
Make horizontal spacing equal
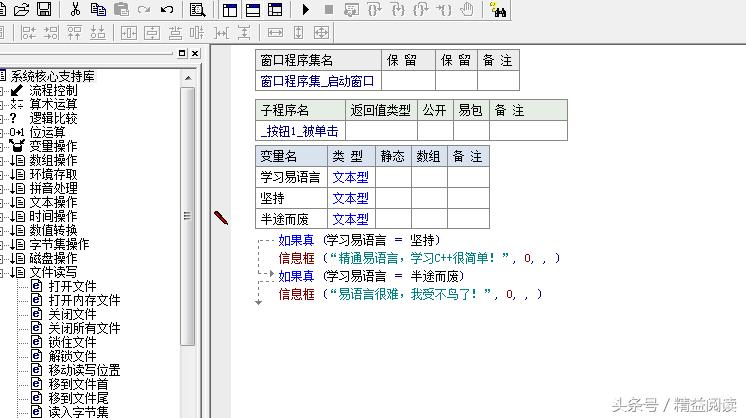click(x=221, y=33)
